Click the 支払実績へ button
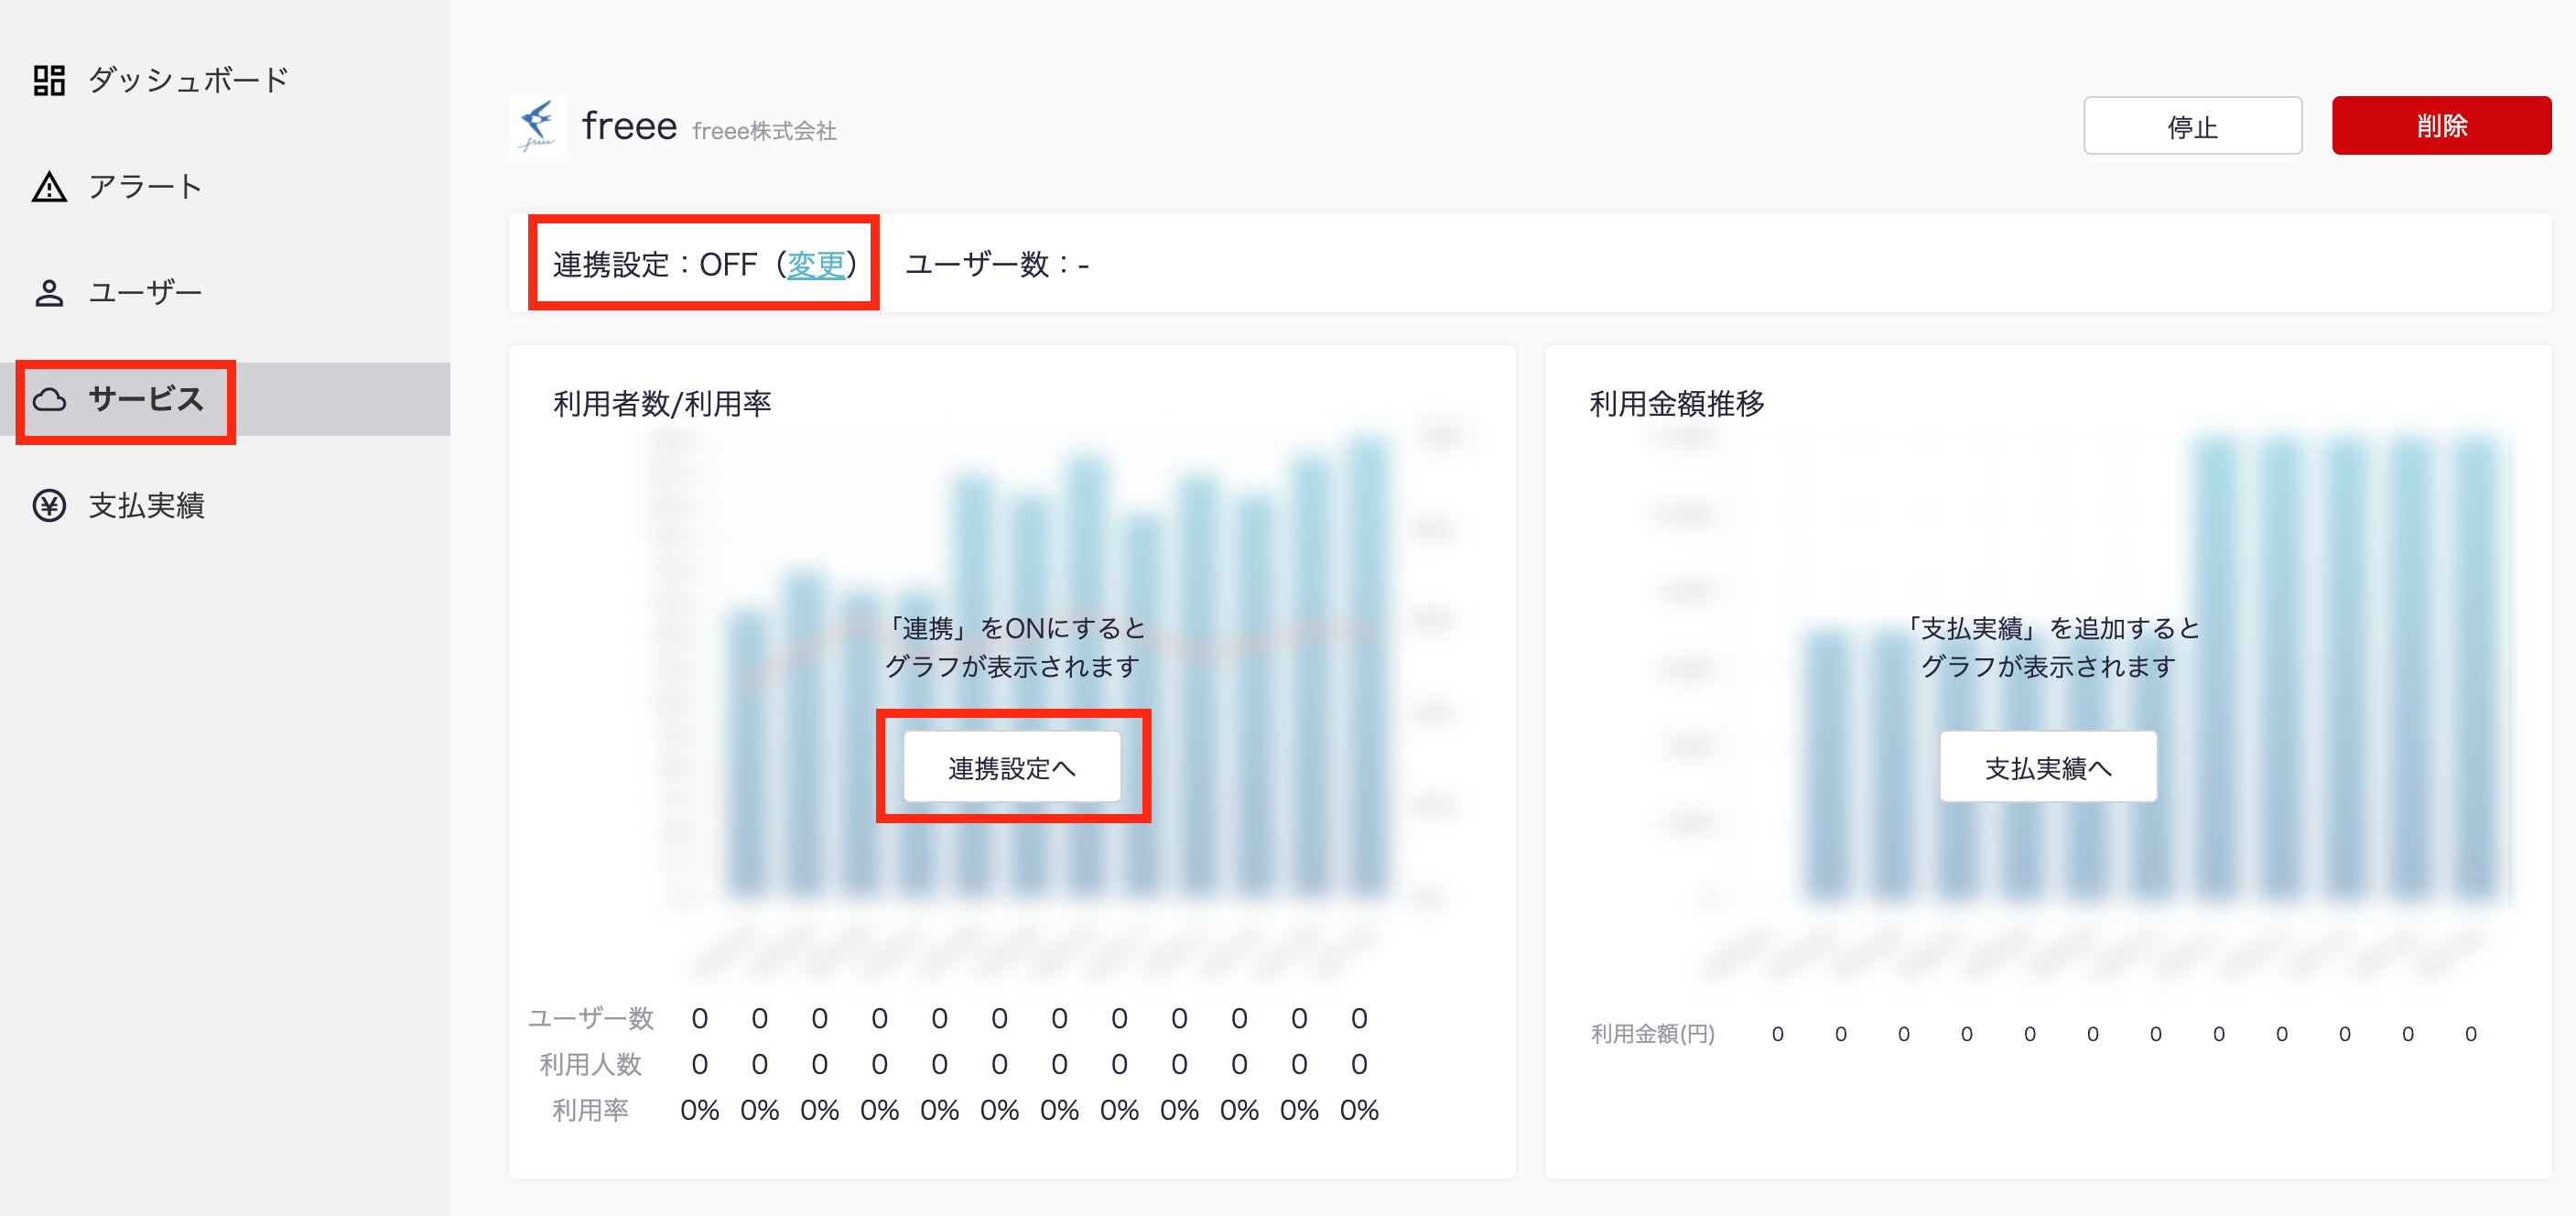The height and width of the screenshot is (1216, 2576). pyautogui.click(x=2048, y=767)
